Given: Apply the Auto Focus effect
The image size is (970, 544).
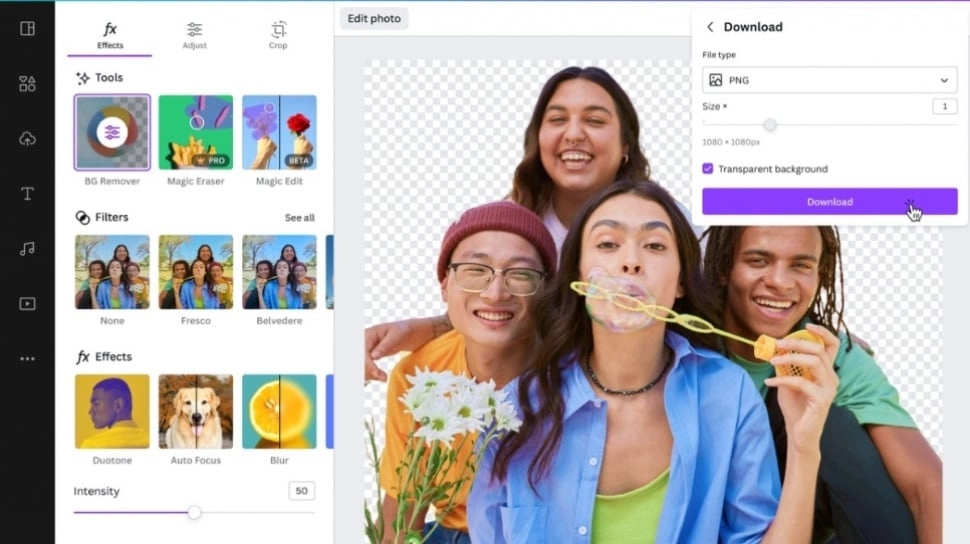Looking at the screenshot, I should click(x=195, y=412).
